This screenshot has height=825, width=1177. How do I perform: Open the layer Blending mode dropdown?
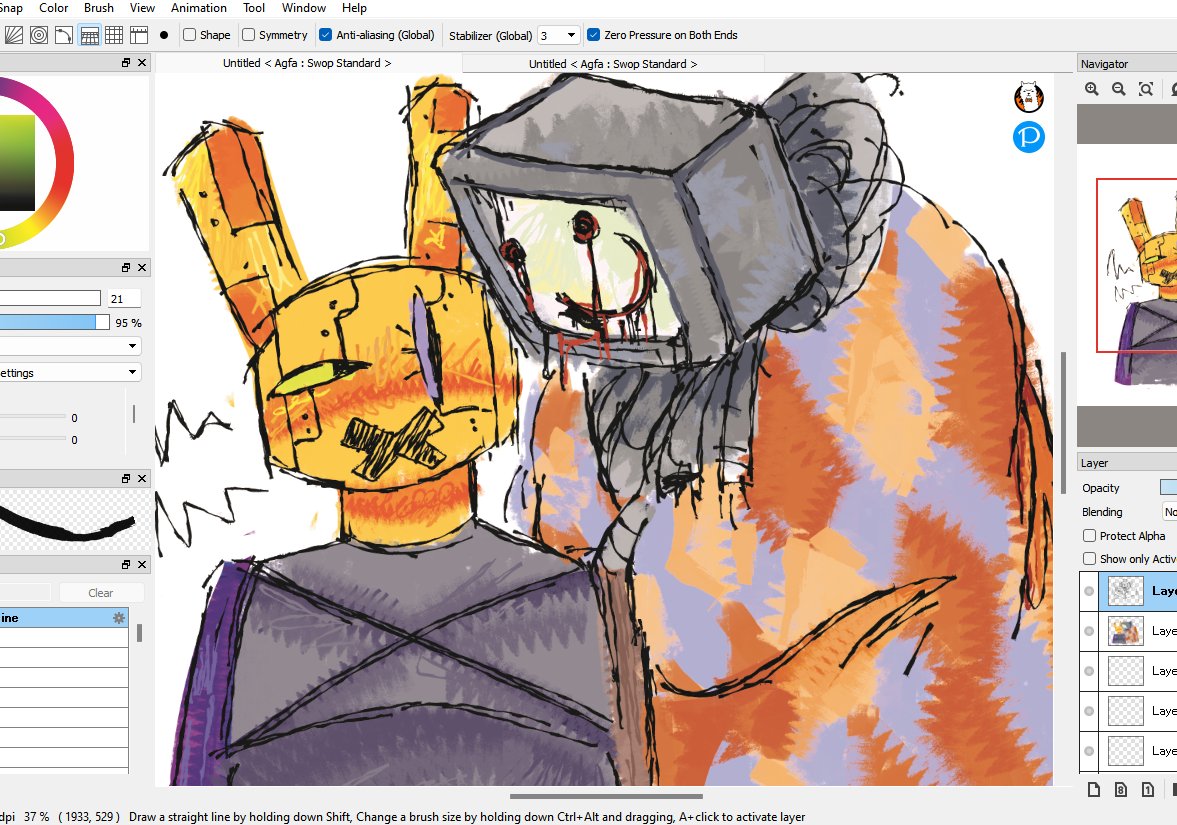(1169, 512)
